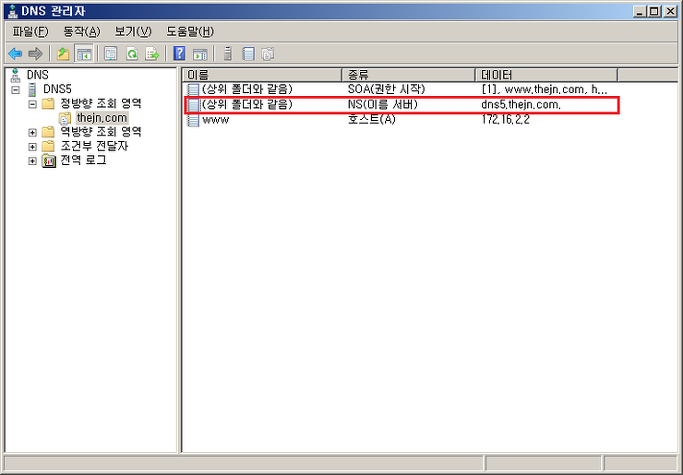Image resolution: width=683 pixels, height=475 pixels.
Task: Collapse the DNS5 server node
Action: (16, 90)
